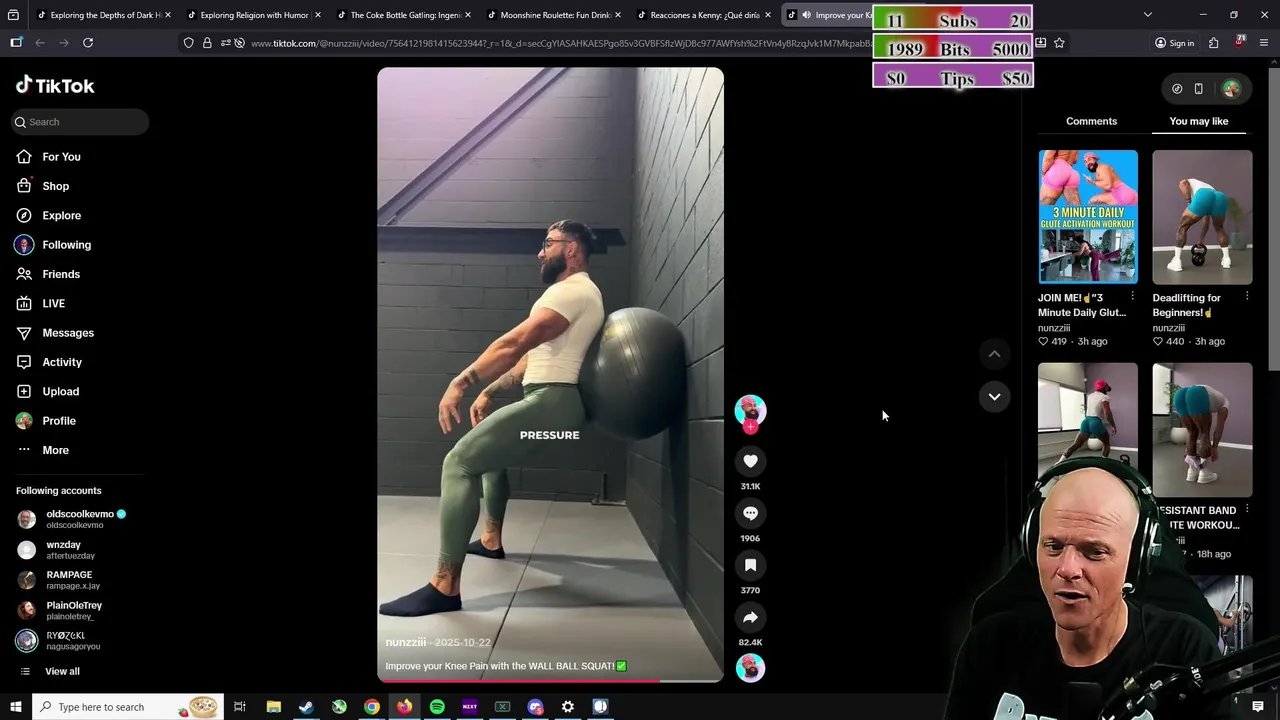Open options for Deadlifting for Beginners video
The image size is (1280, 720).
[x=1246, y=297]
